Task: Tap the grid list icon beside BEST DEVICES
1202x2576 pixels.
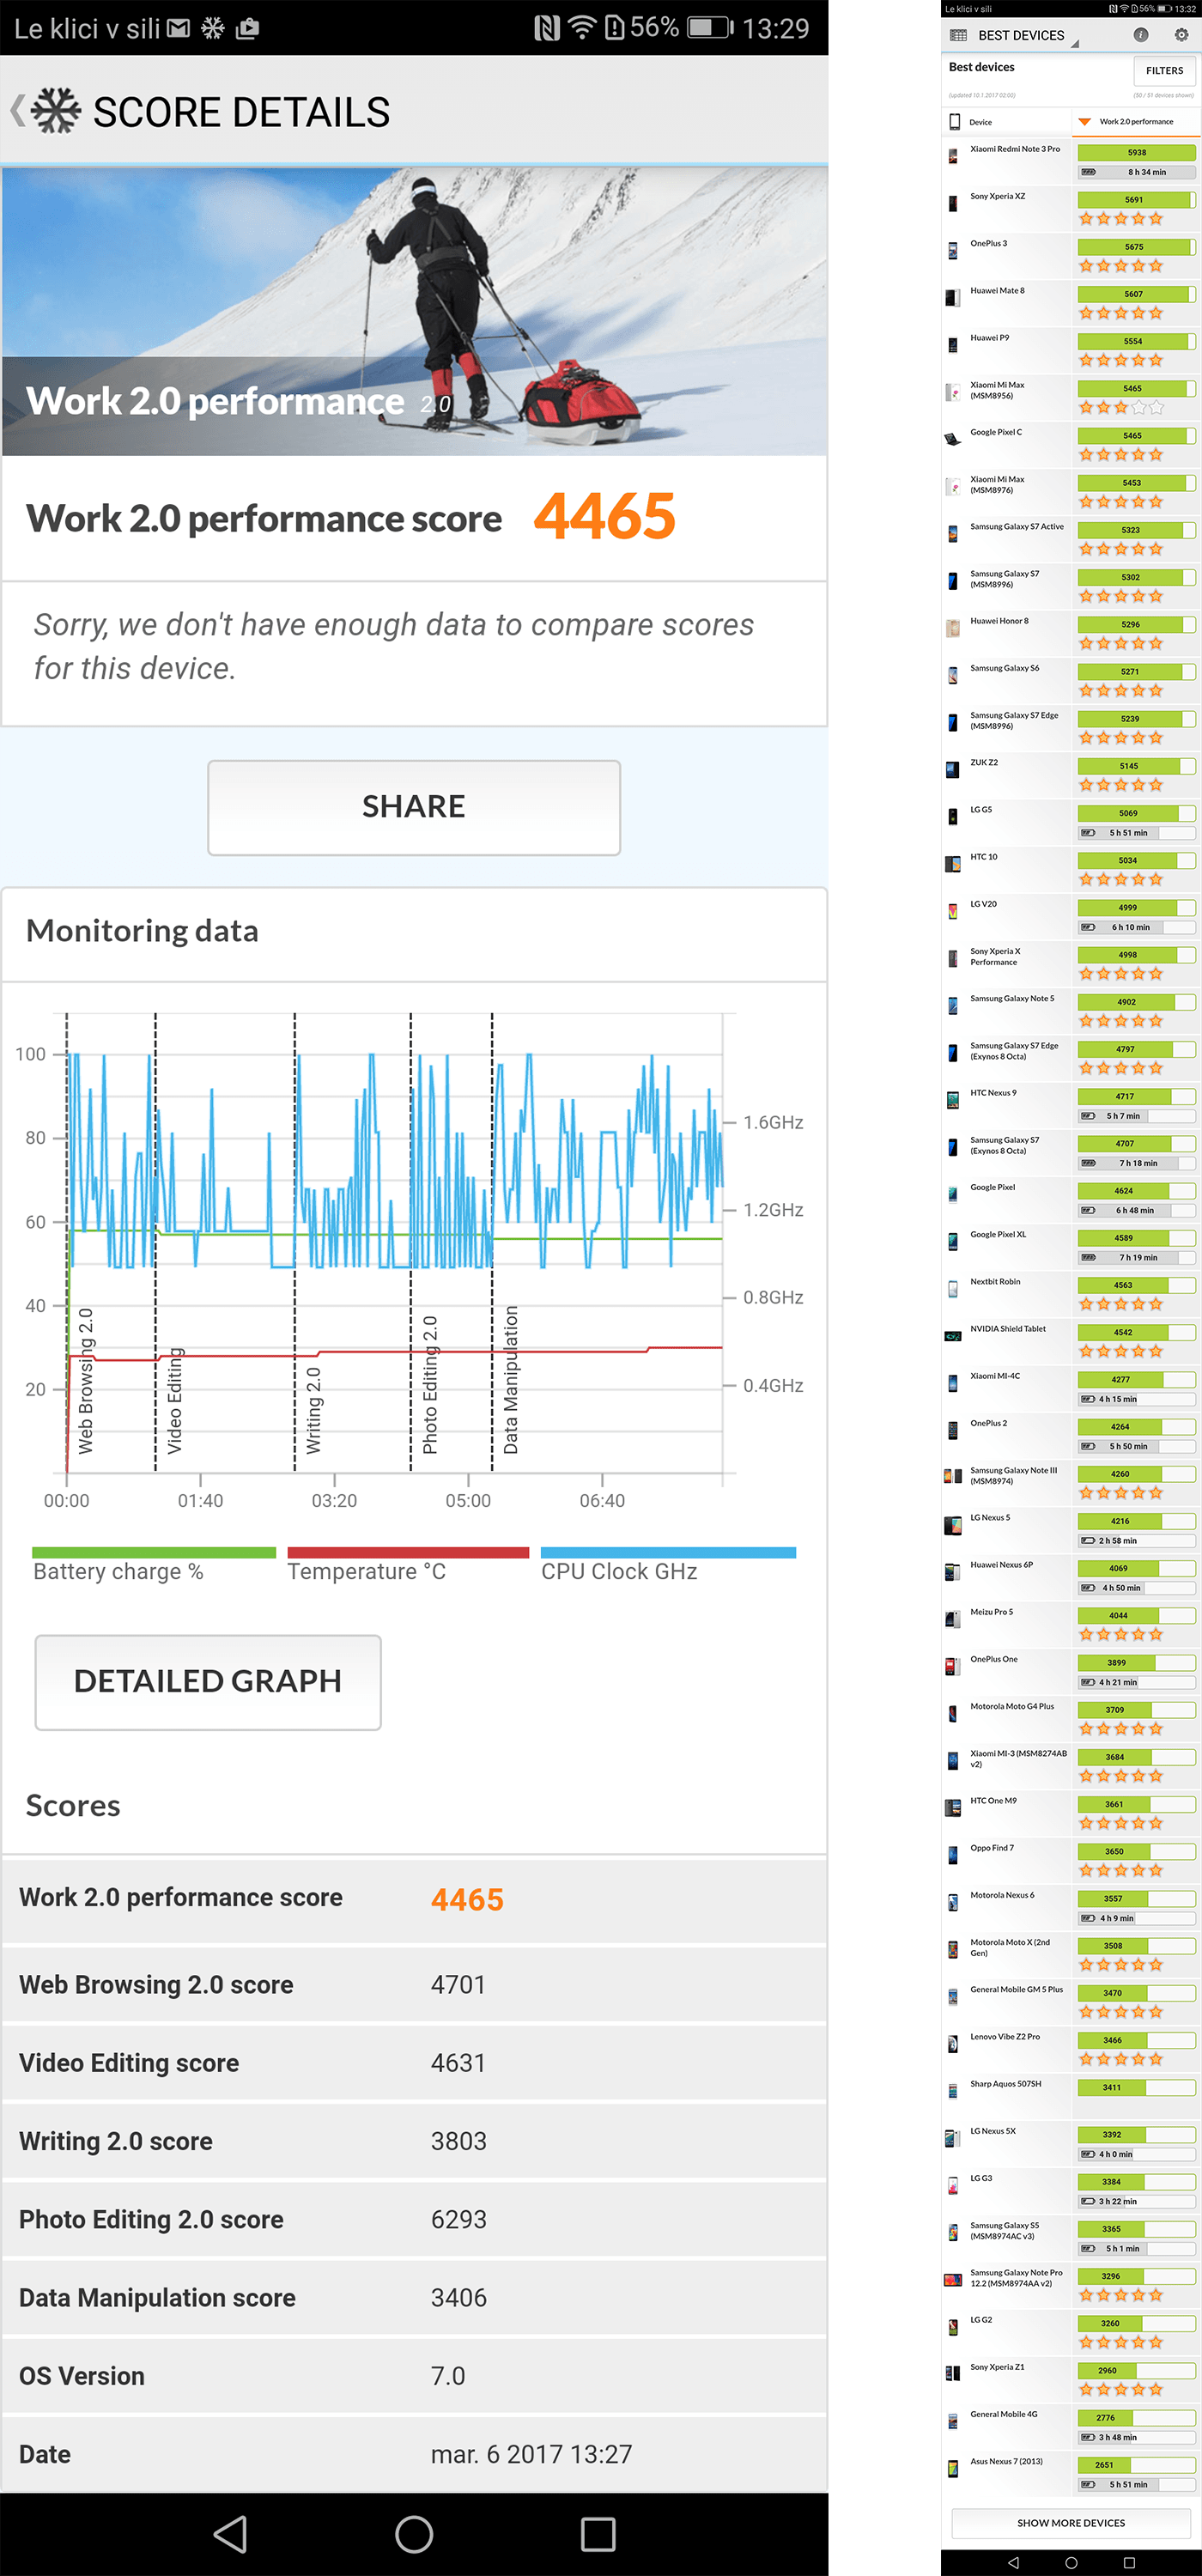Action: click(958, 35)
